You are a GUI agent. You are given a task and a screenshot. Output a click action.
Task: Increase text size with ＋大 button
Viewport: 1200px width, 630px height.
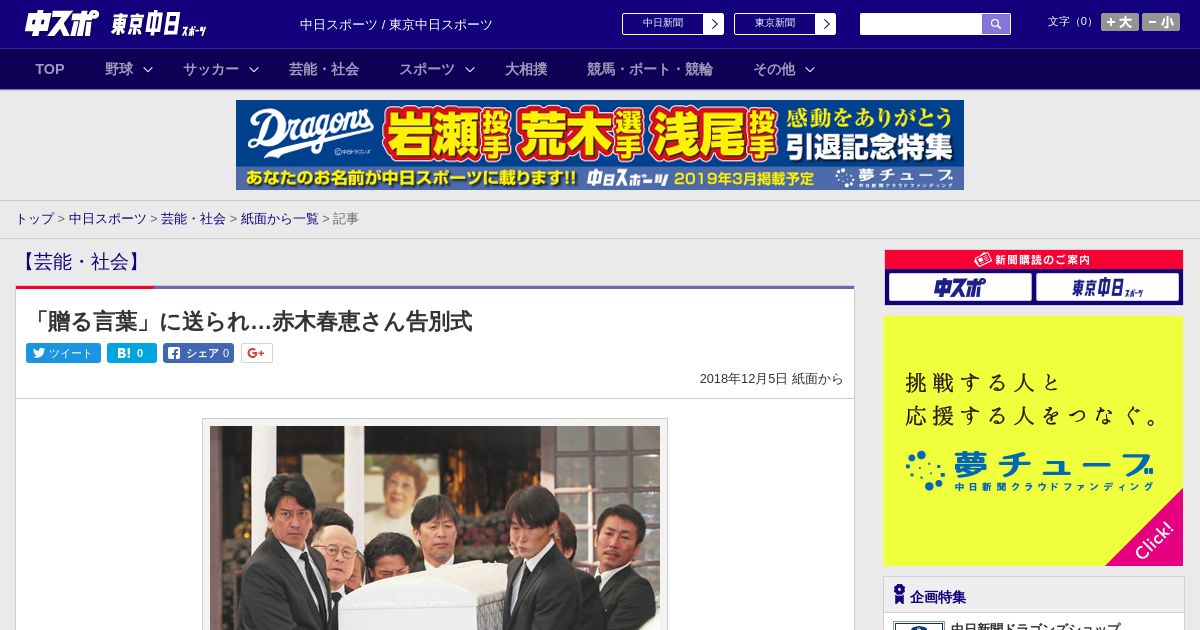[1120, 22]
